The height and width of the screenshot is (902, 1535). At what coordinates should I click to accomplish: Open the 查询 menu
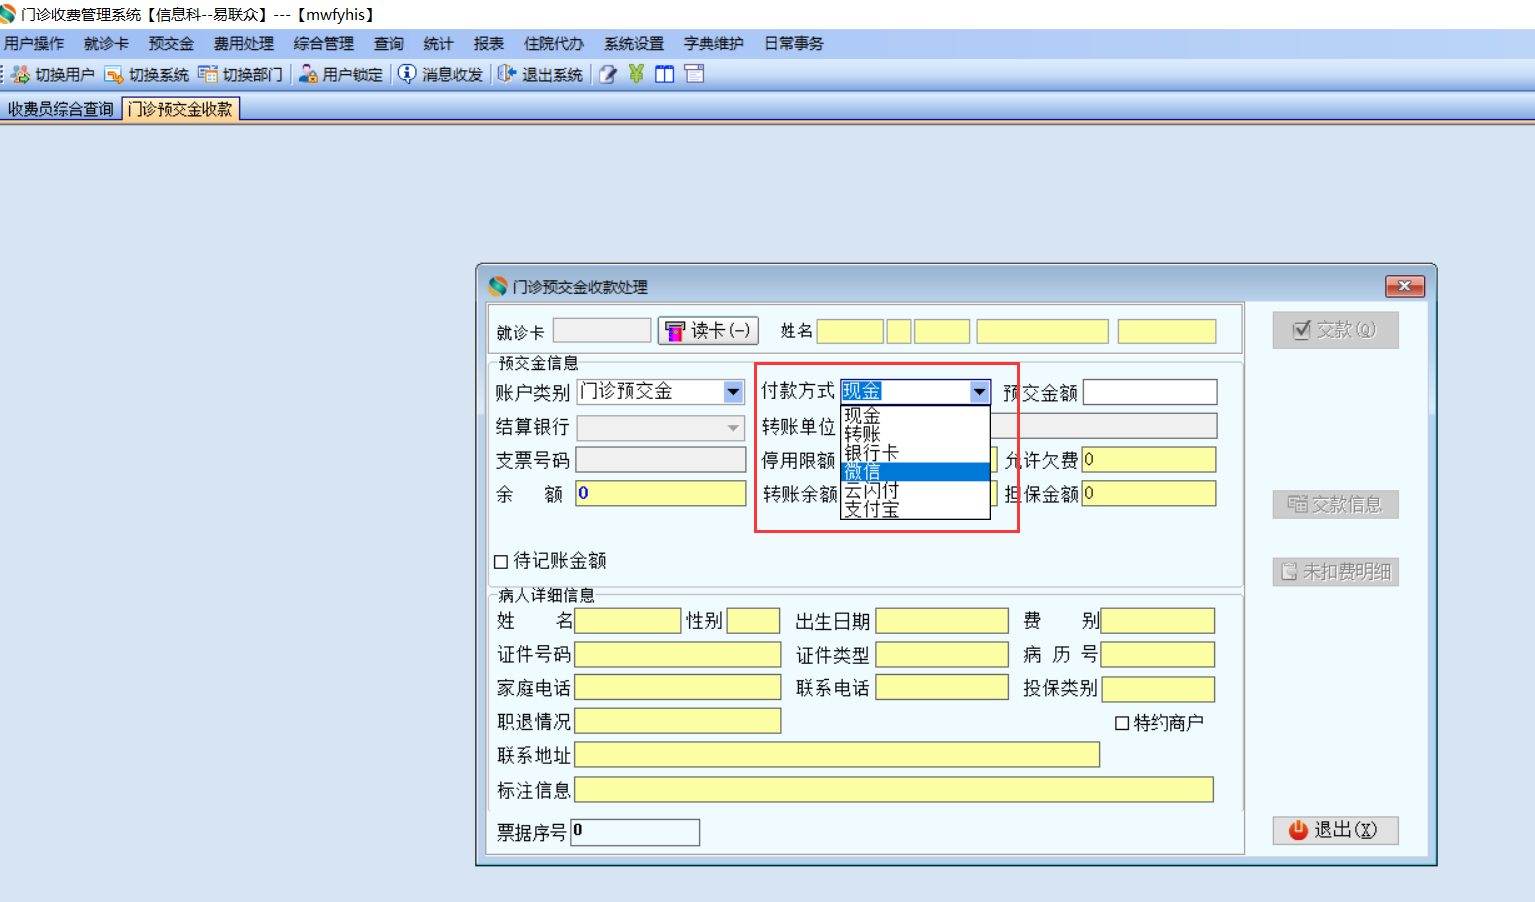[x=389, y=44]
